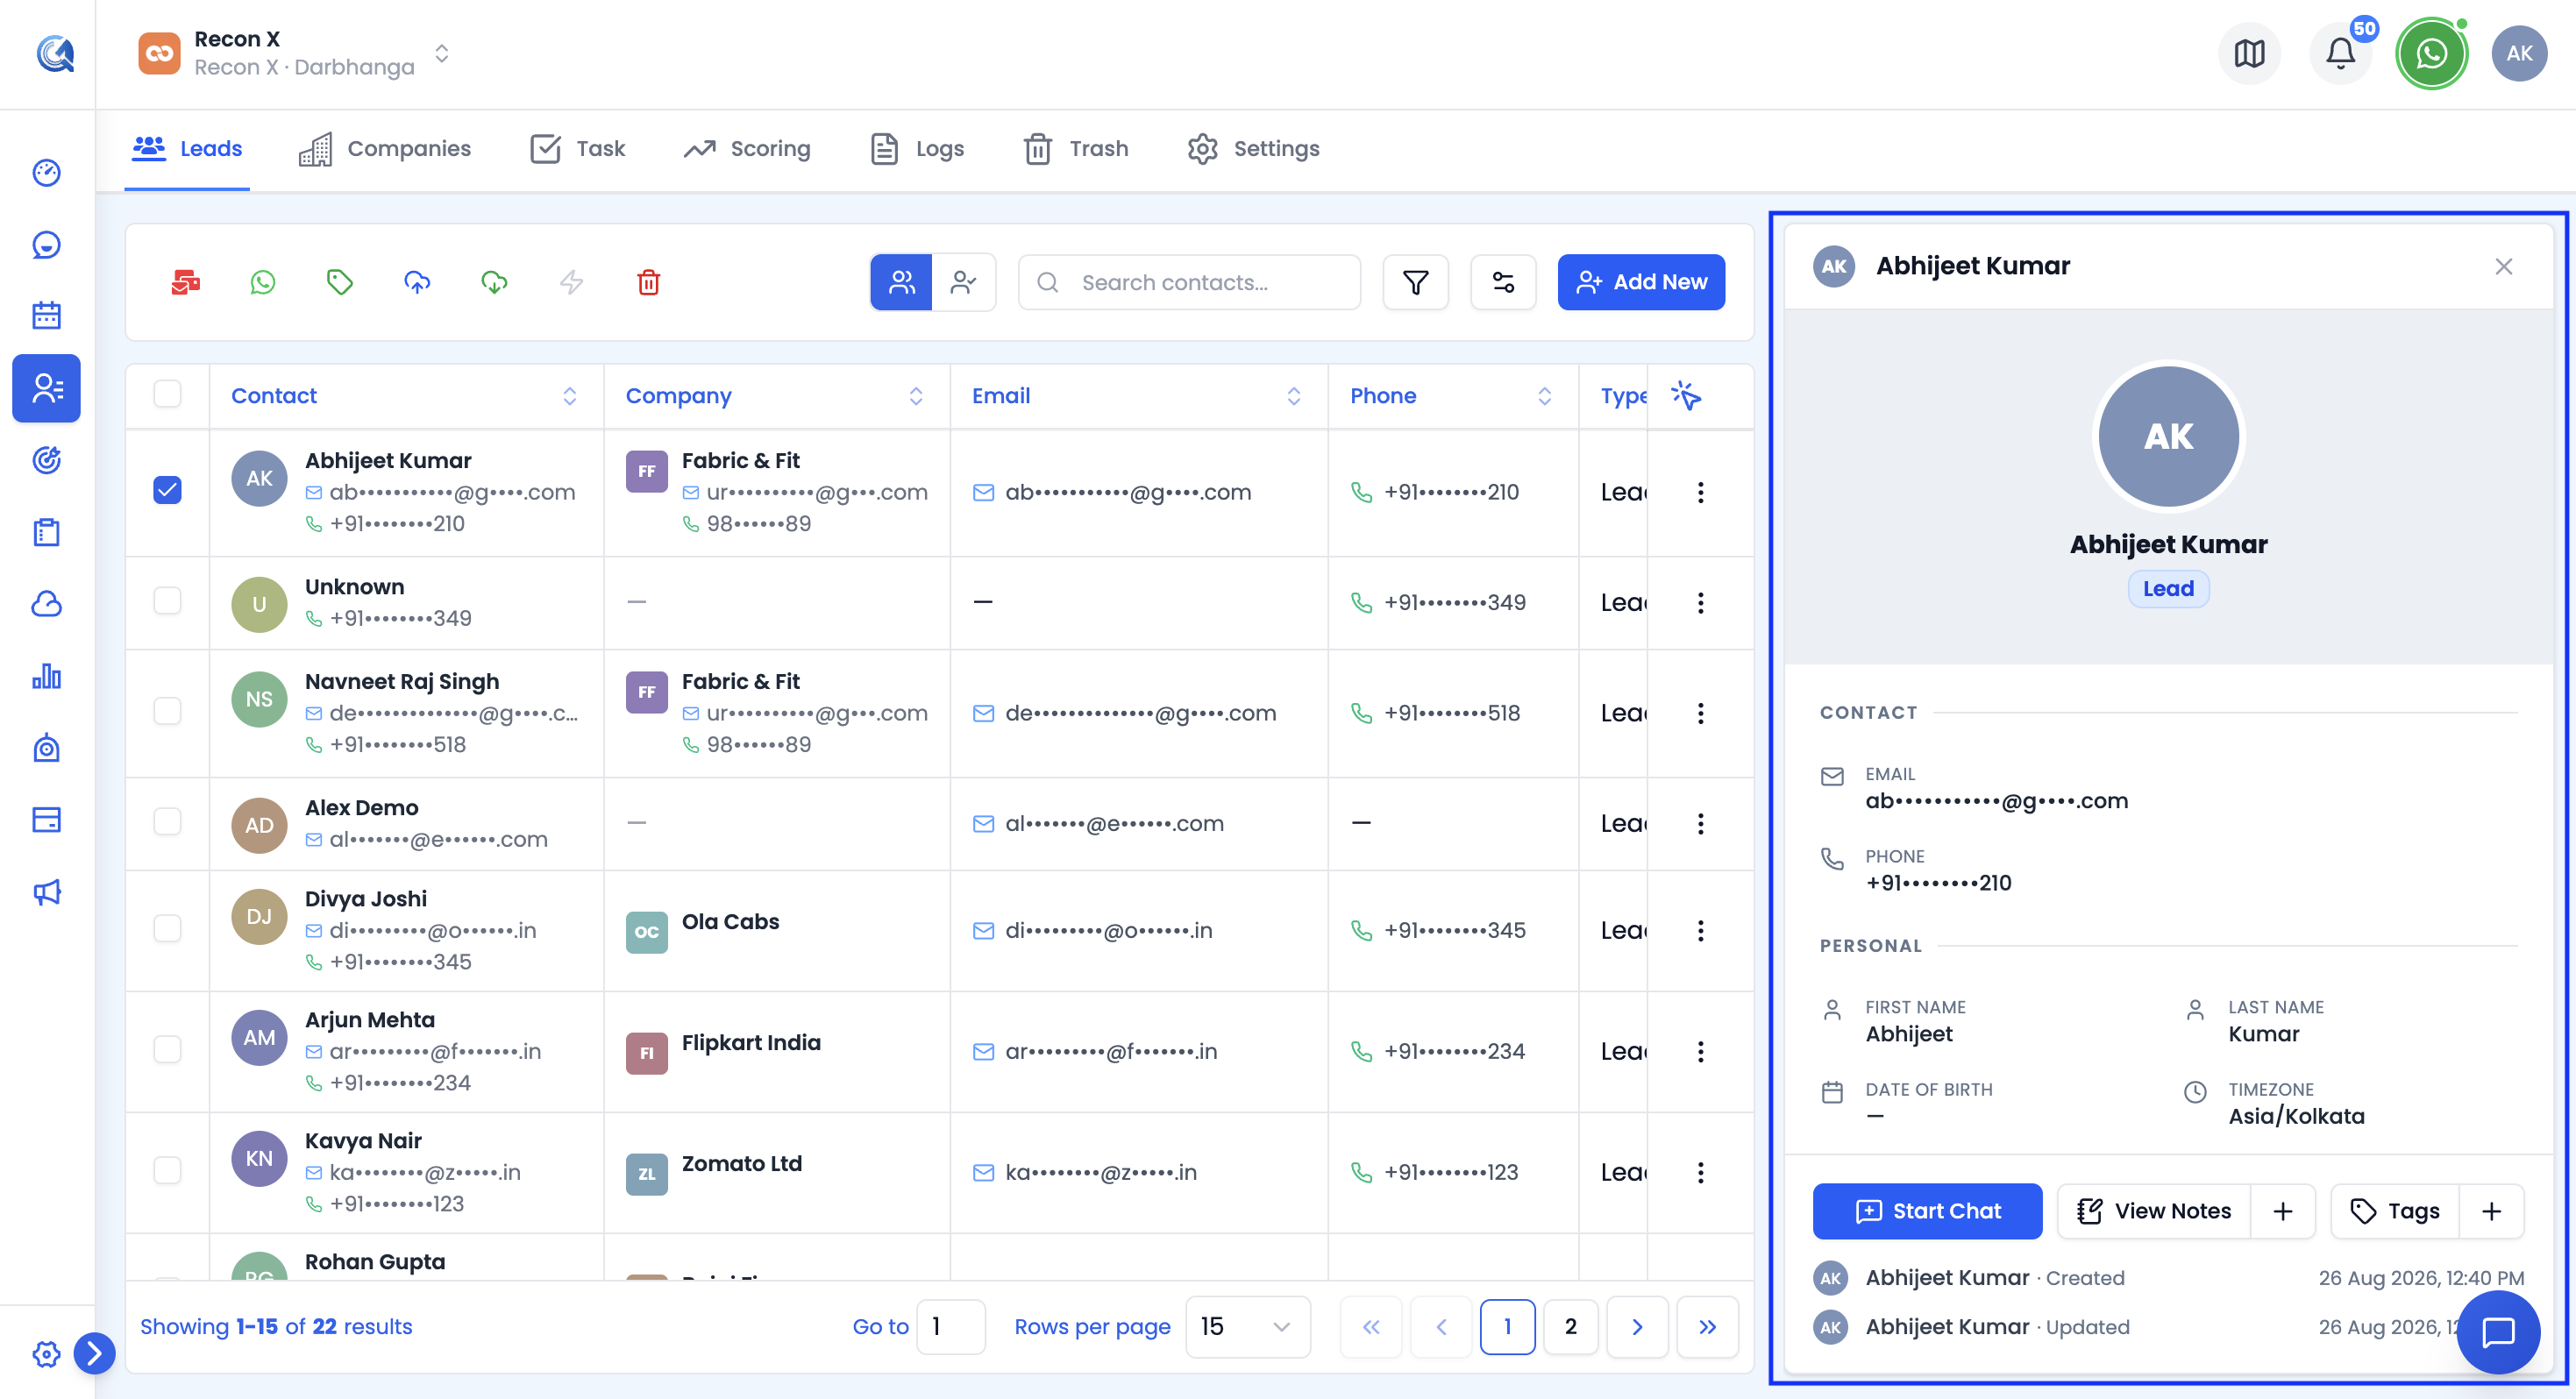The height and width of the screenshot is (1399, 2576).
Task: Open the WhatsApp icon in top bar
Action: pos(2431,54)
